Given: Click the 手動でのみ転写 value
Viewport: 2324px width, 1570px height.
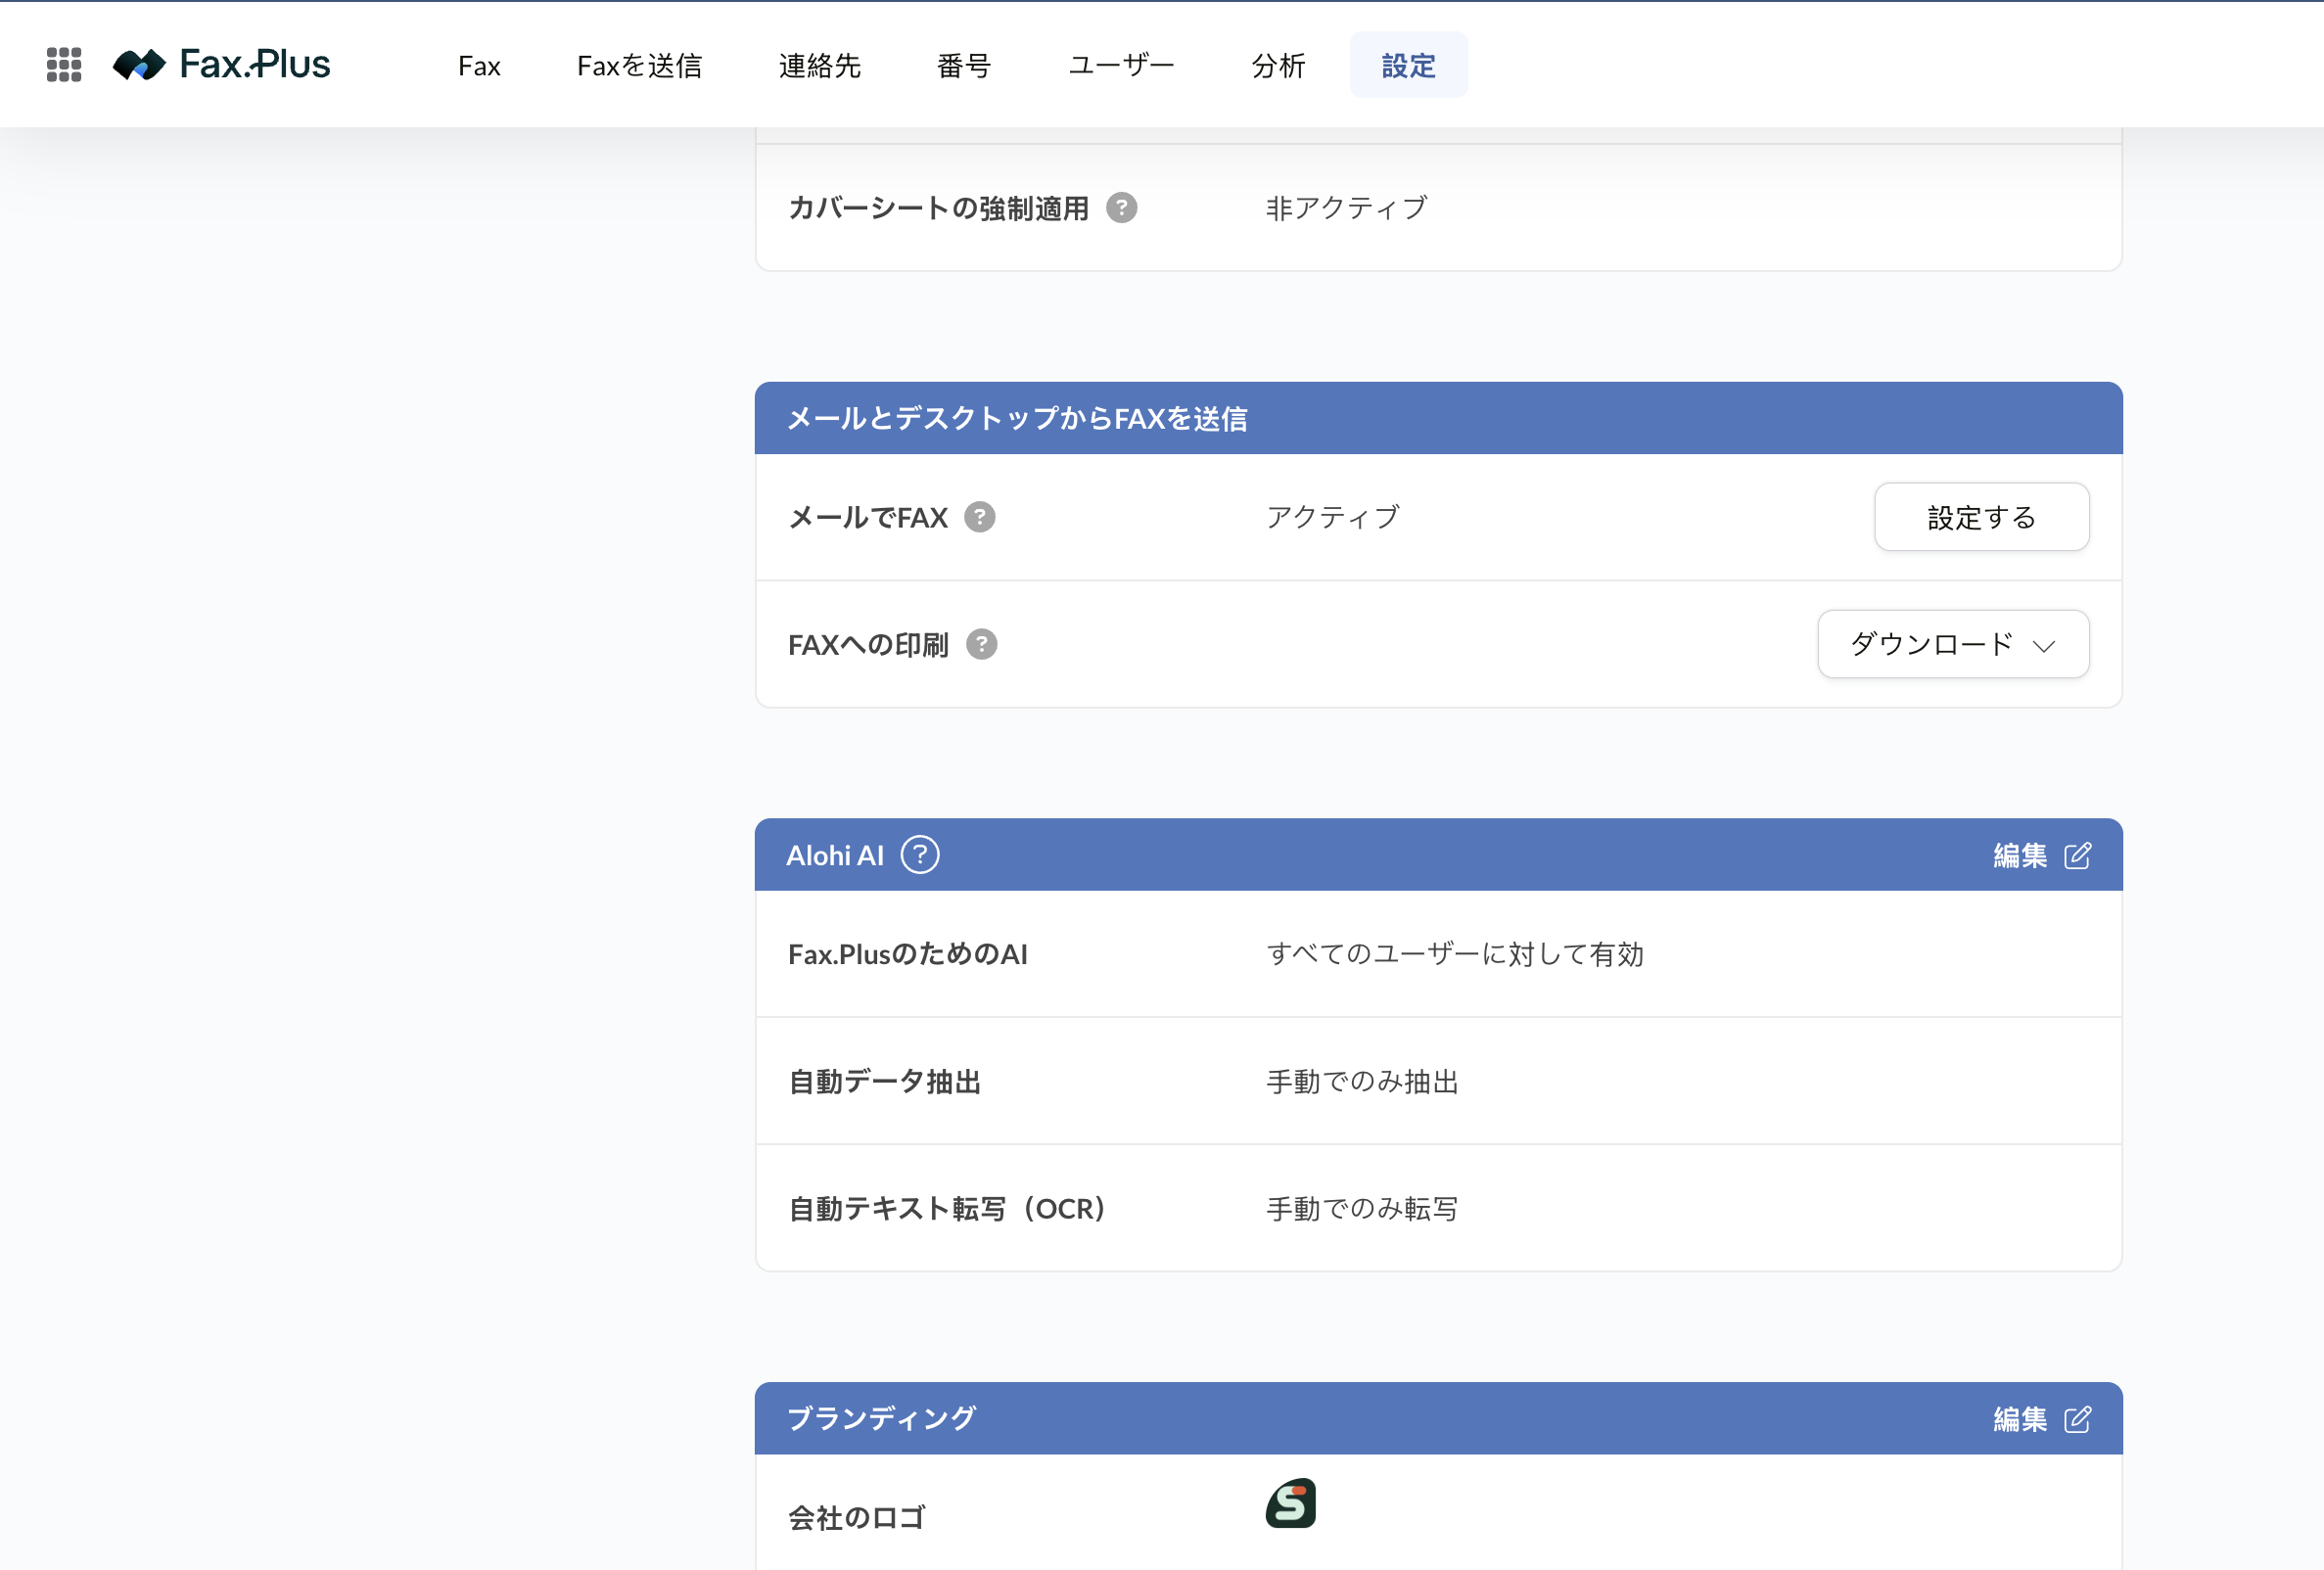Looking at the screenshot, I should click(x=1362, y=1208).
